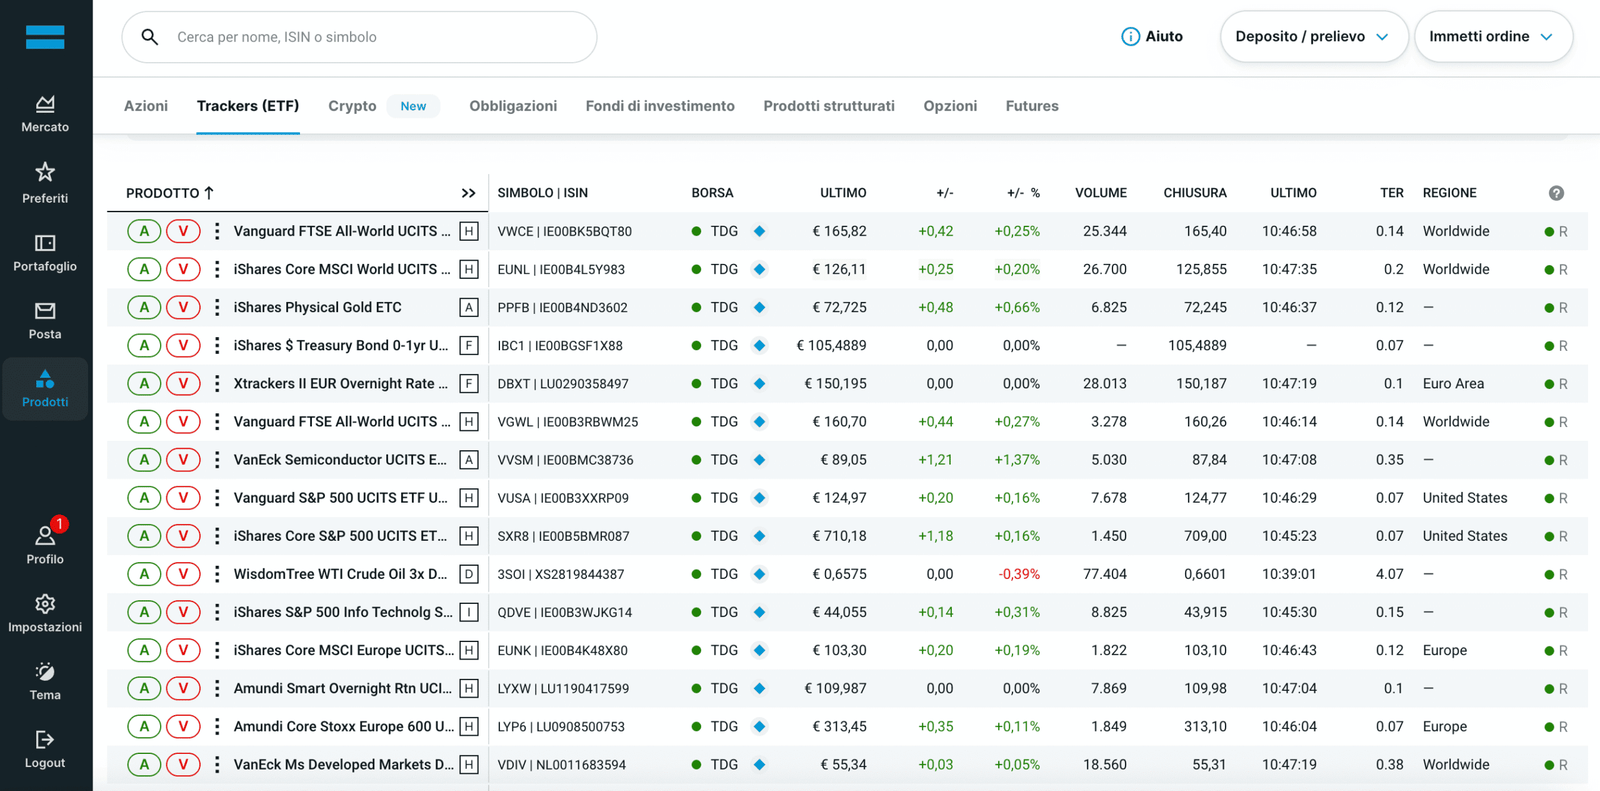Screen dimensions: 1600x791
Task: Click the A badge on VanEck Semiconductor row
Action: coord(468,460)
